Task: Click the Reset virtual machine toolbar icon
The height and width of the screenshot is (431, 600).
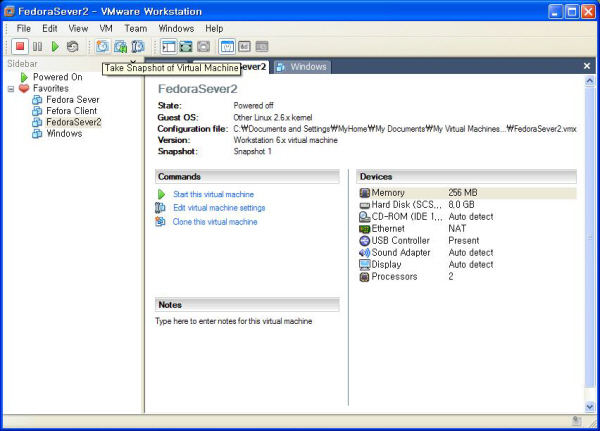Action: tap(72, 47)
